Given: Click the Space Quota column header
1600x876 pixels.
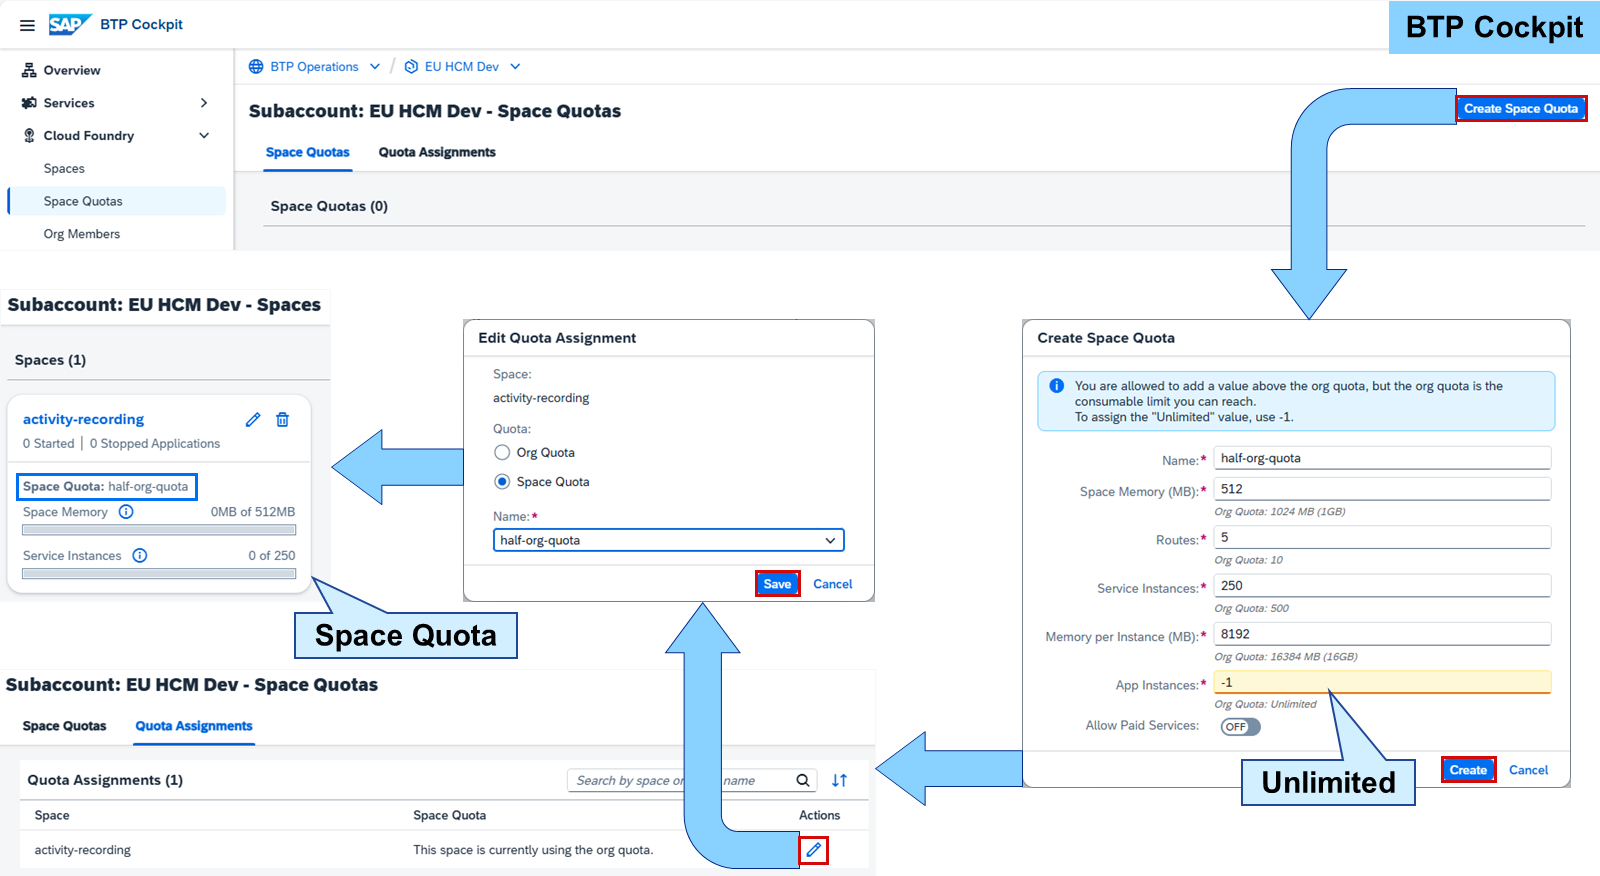Looking at the screenshot, I should click(450, 816).
